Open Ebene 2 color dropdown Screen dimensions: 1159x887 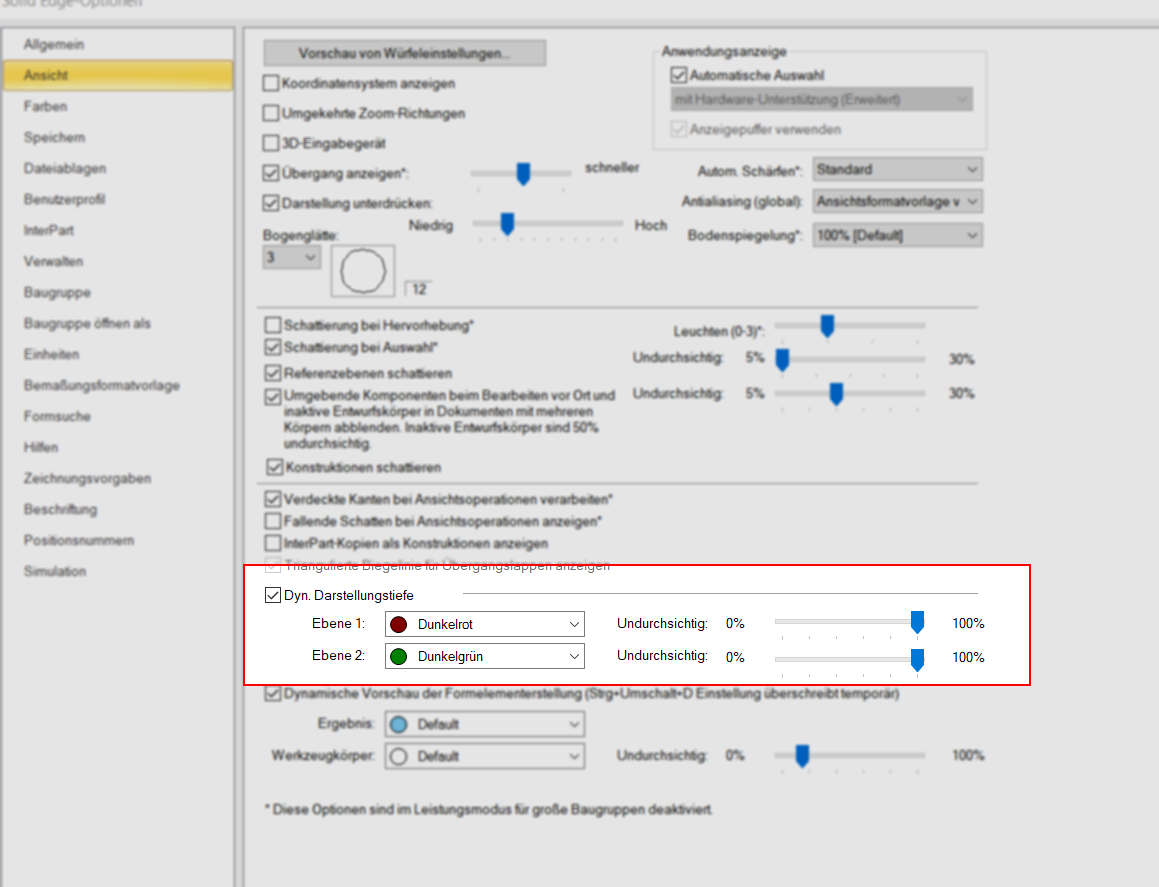point(485,656)
